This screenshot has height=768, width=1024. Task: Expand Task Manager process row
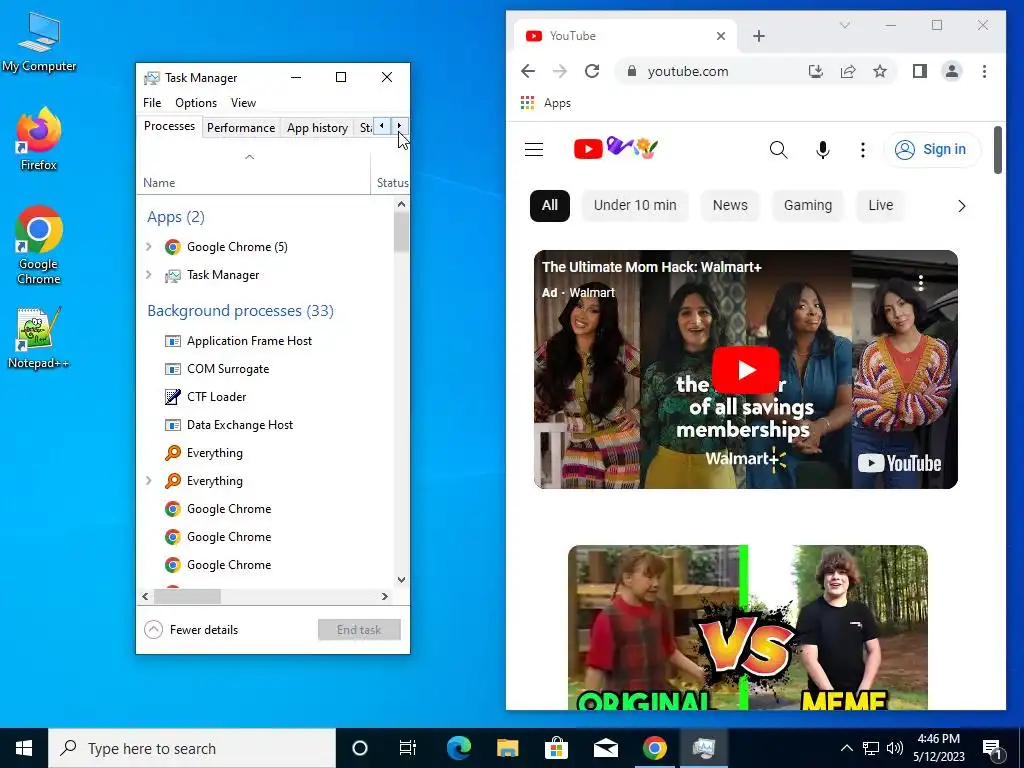click(x=149, y=274)
